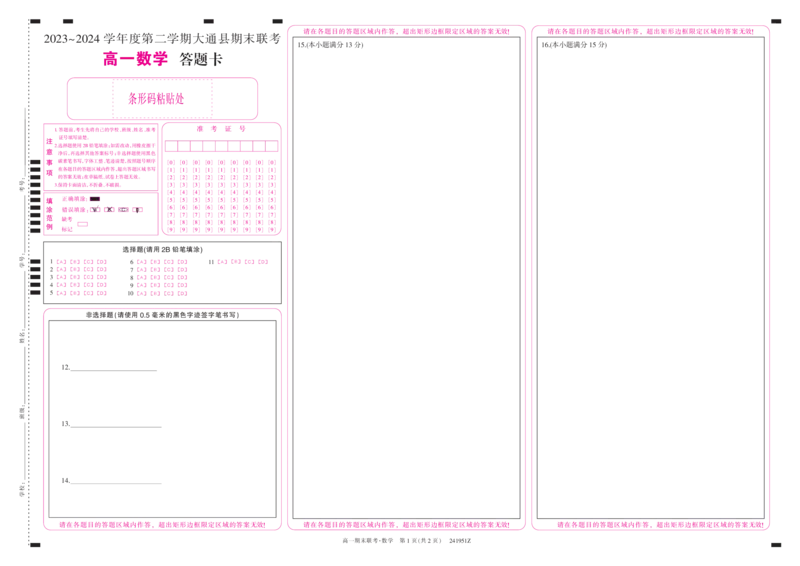Click inside the tall right column panel
The height and width of the screenshot is (566, 800).
652,280
